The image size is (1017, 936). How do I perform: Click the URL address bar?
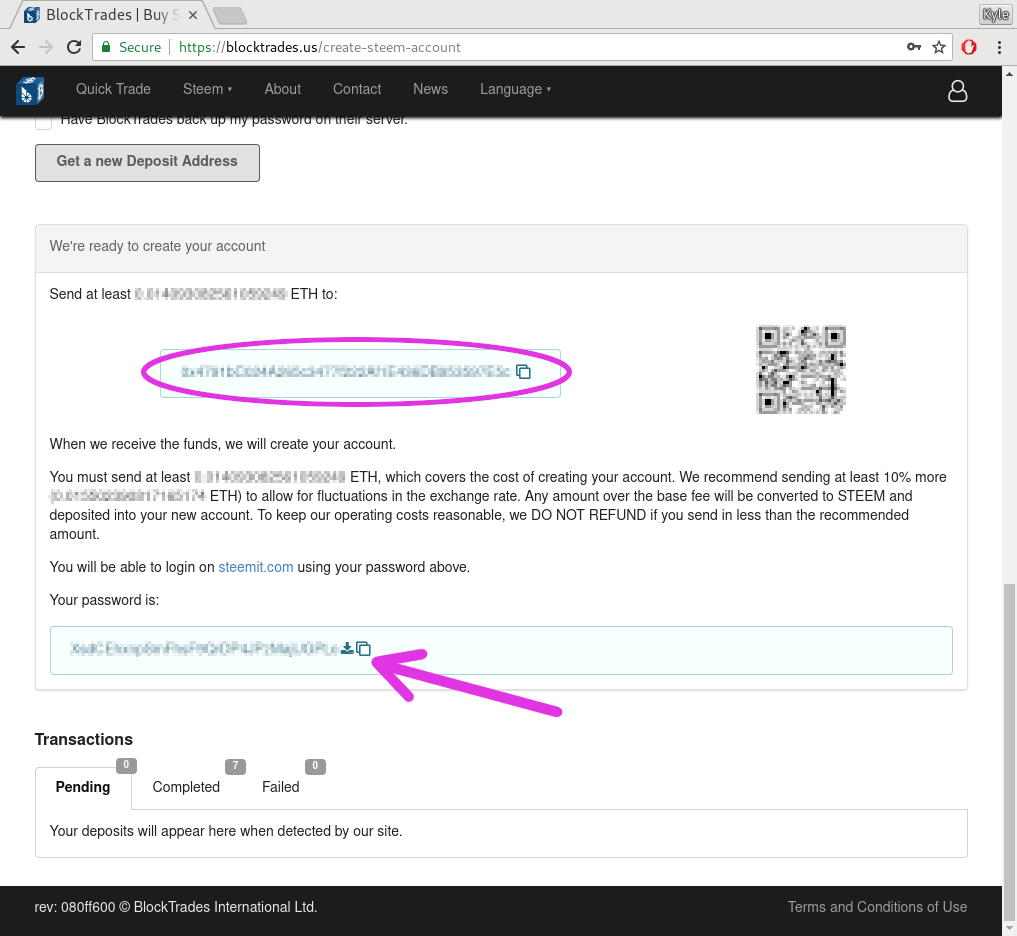click(x=521, y=47)
